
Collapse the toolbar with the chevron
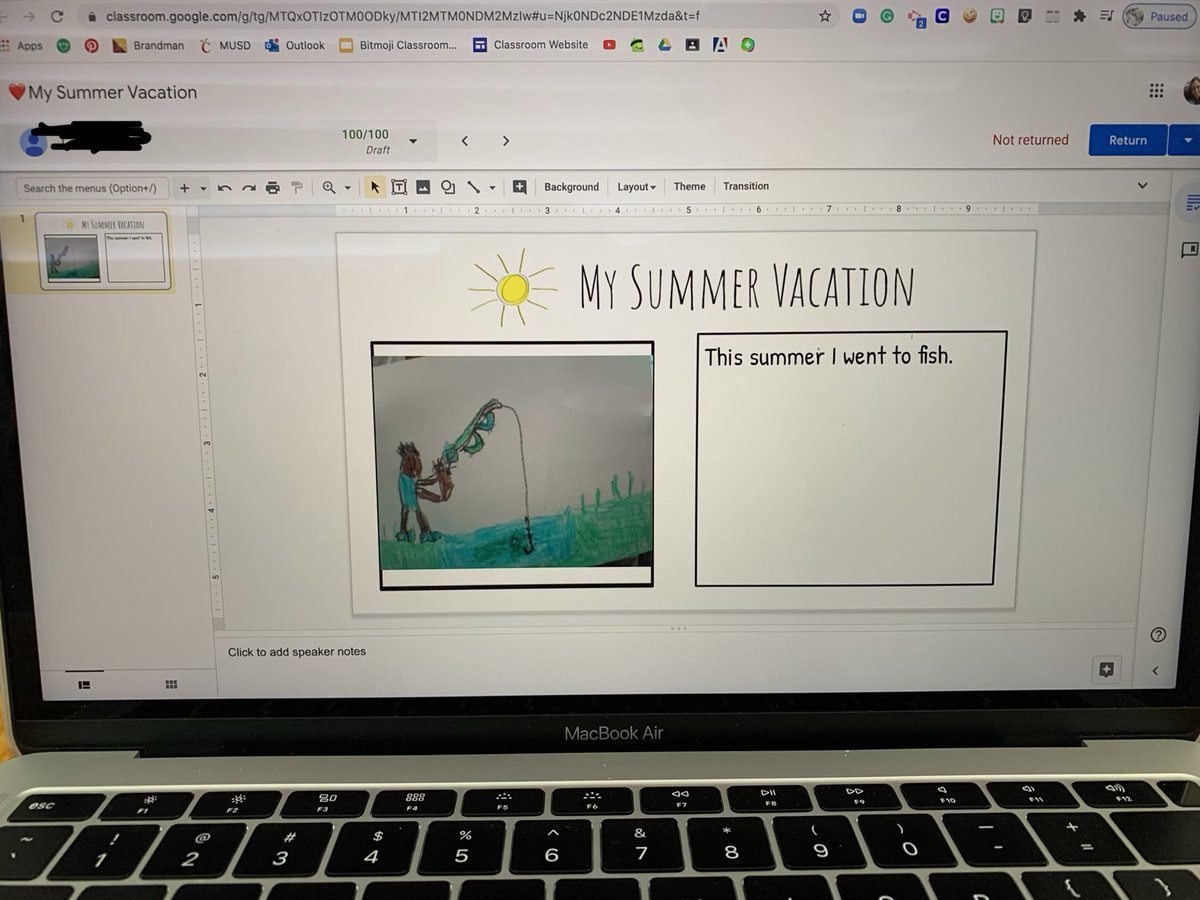point(1143,185)
